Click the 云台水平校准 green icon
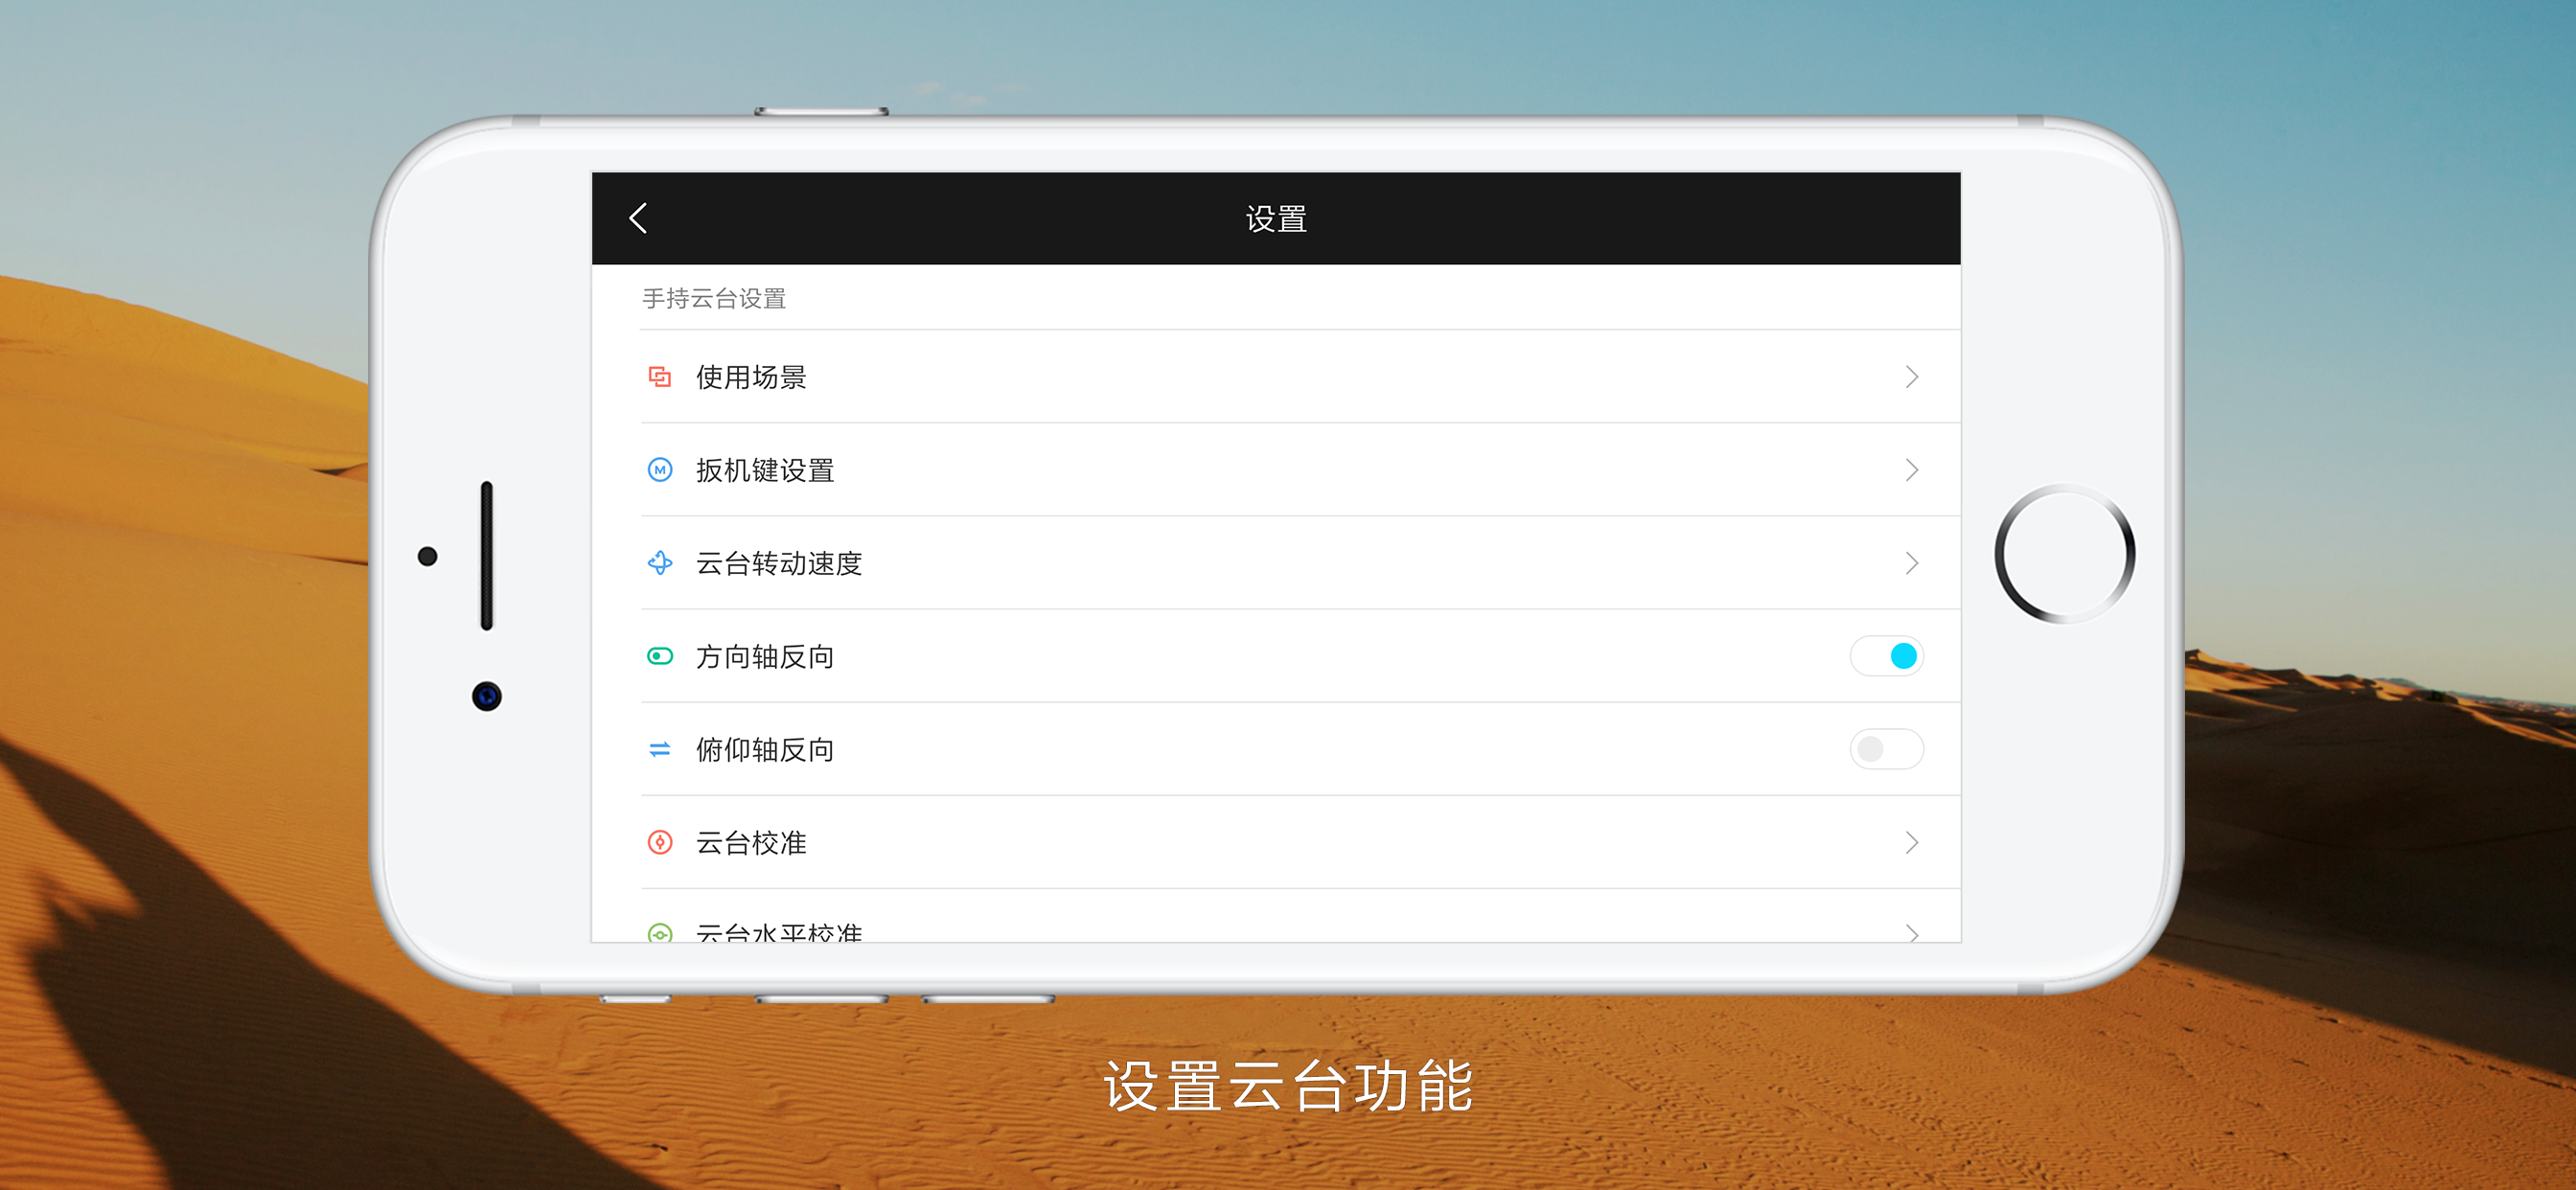Viewport: 2576px width, 1190px height. (660, 933)
